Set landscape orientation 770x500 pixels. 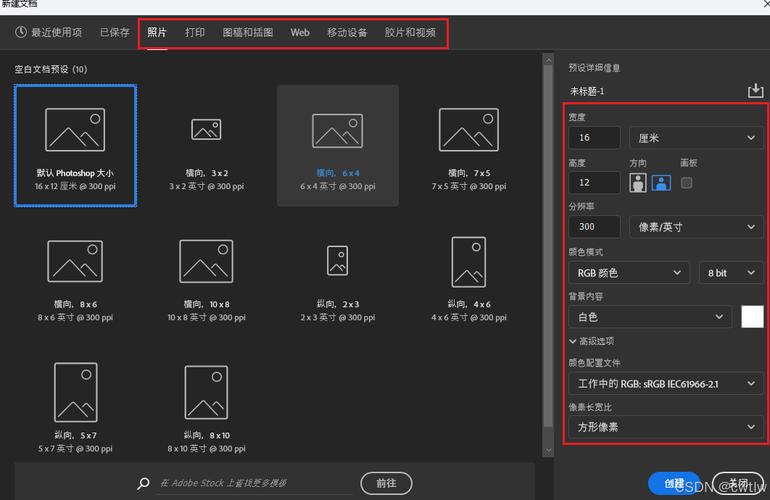[x=661, y=183]
